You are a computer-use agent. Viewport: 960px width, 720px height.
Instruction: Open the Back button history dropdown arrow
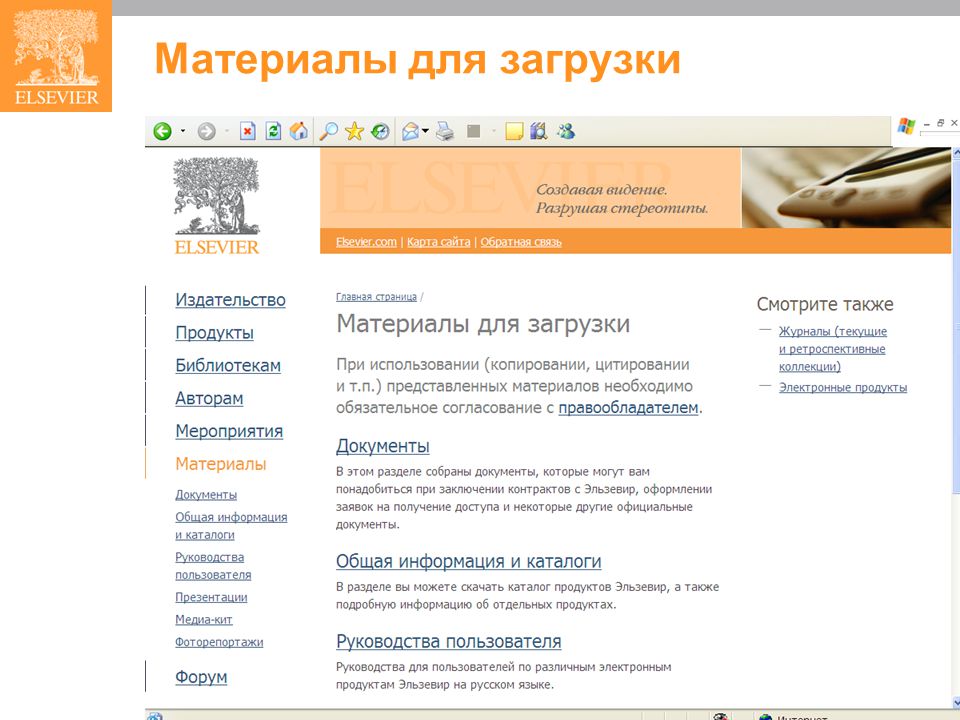[182, 131]
